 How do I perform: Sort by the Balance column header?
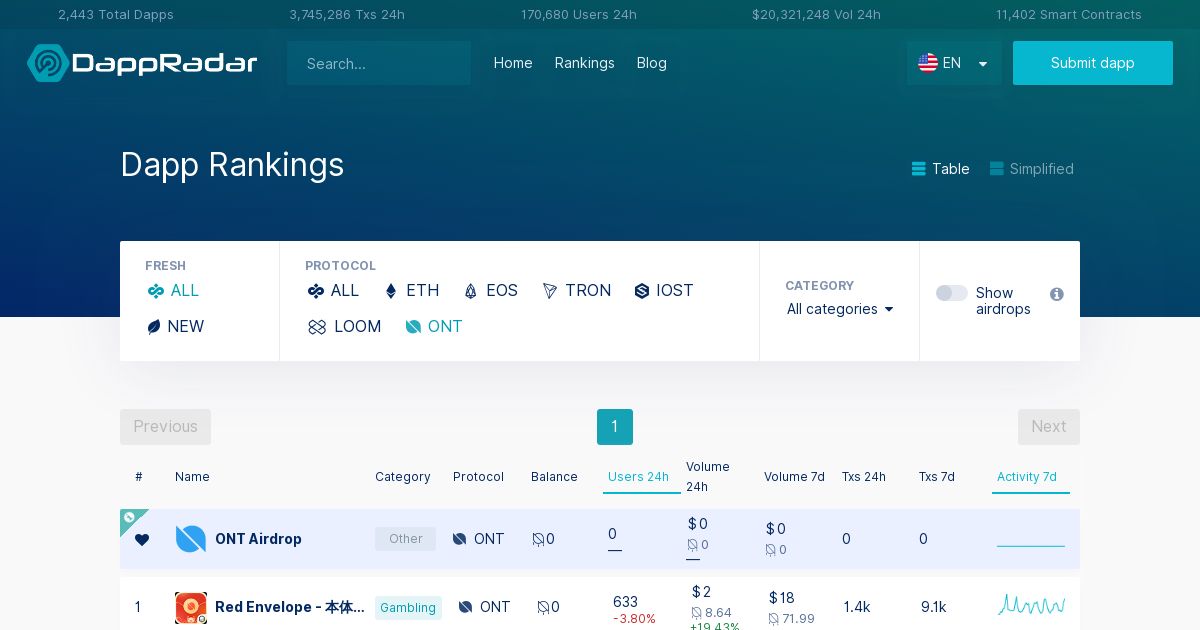click(x=554, y=477)
